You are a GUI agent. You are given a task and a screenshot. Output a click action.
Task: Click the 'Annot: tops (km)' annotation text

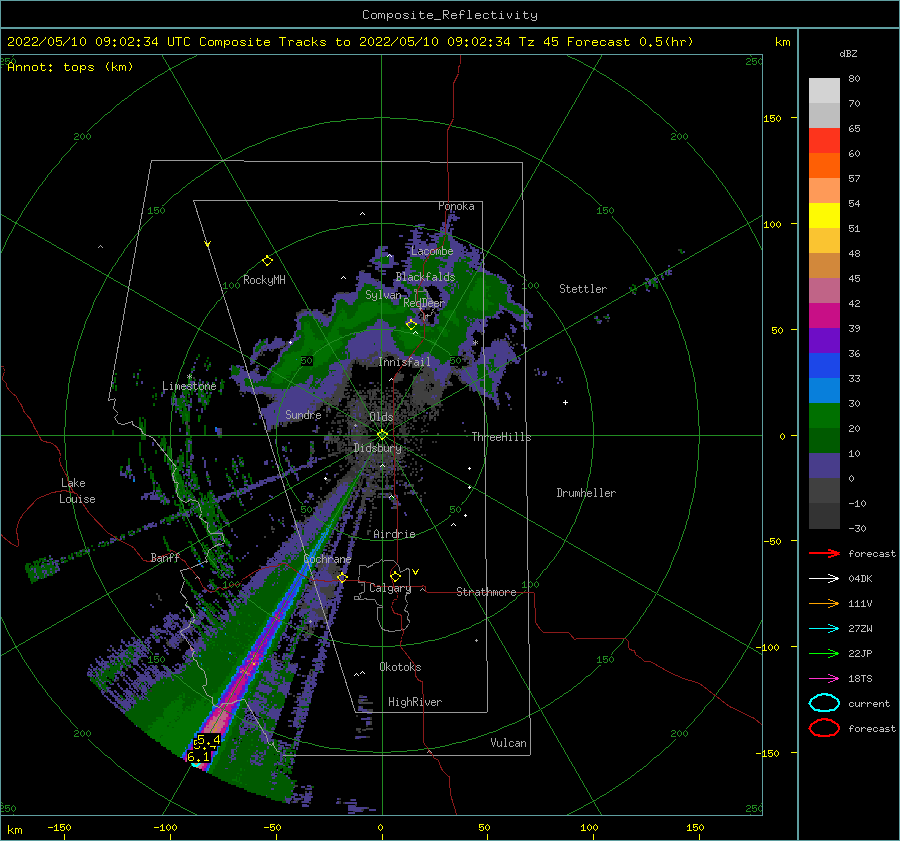tap(70, 67)
